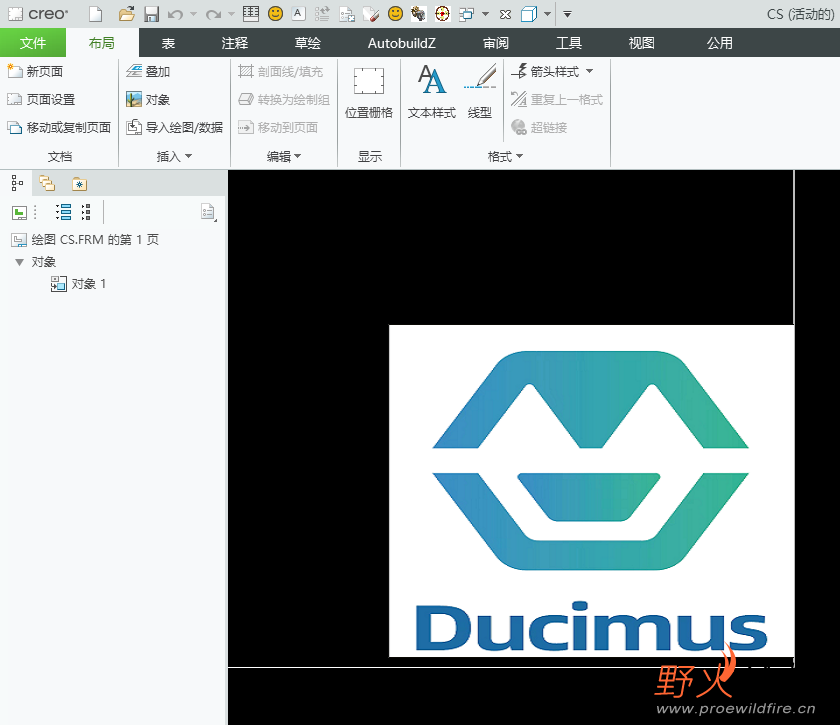Save the drawing with the floppy disk icon
840x725 pixels.
152,14
